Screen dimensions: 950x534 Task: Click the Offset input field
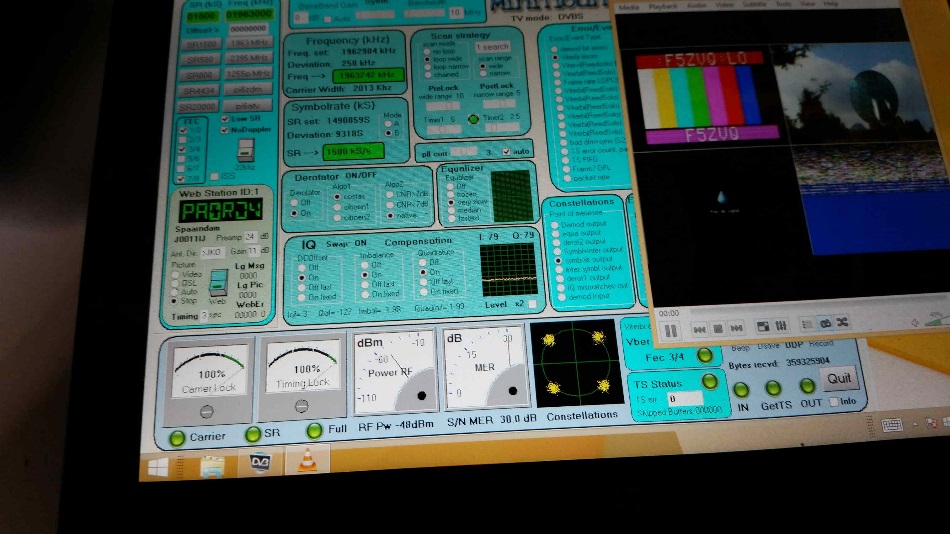[248, 28]
